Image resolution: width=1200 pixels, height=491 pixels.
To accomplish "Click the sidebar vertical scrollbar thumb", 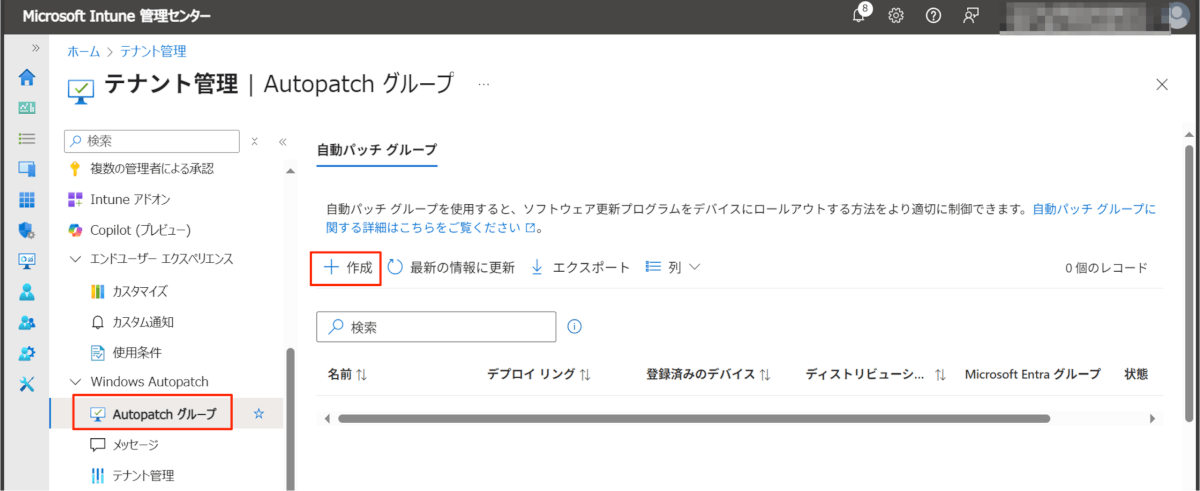I will coord(290,419).
